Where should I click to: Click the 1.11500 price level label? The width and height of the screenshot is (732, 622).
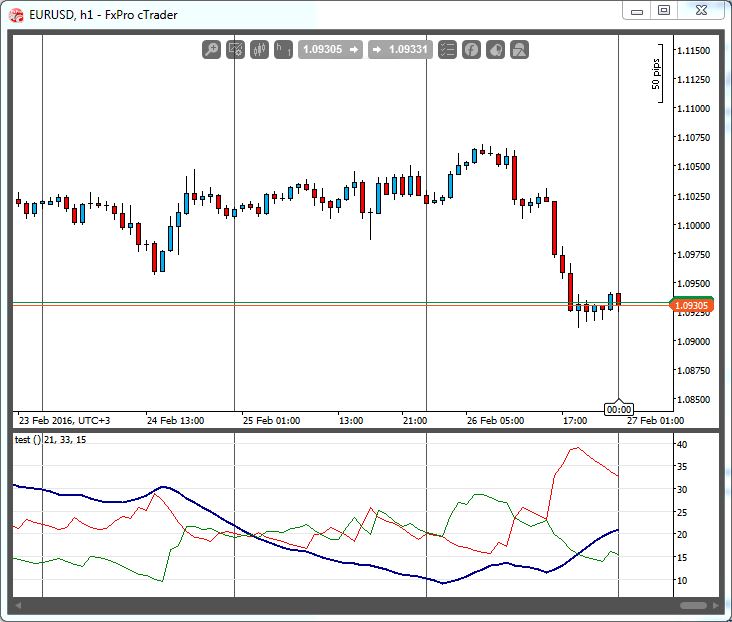point(694,50)
